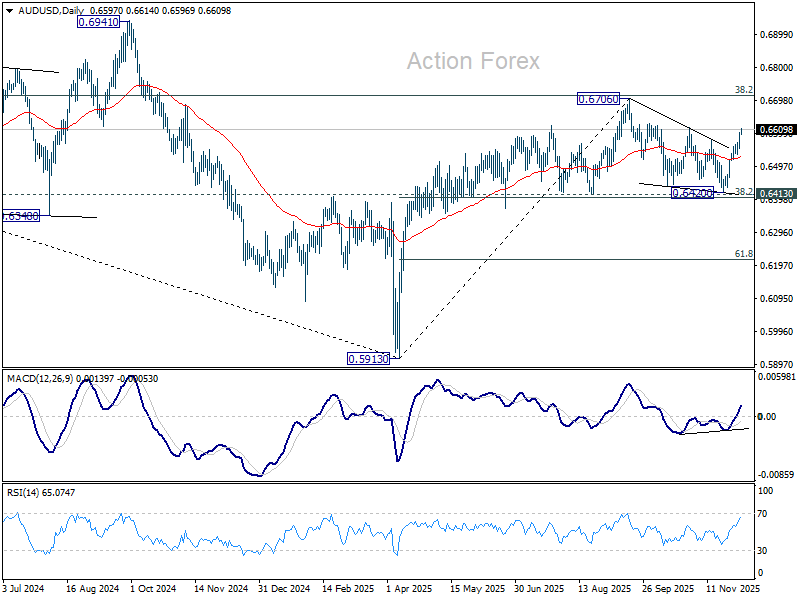Click the 0.59130 low price label
This screenshot has width=800, height=600.
368,359
